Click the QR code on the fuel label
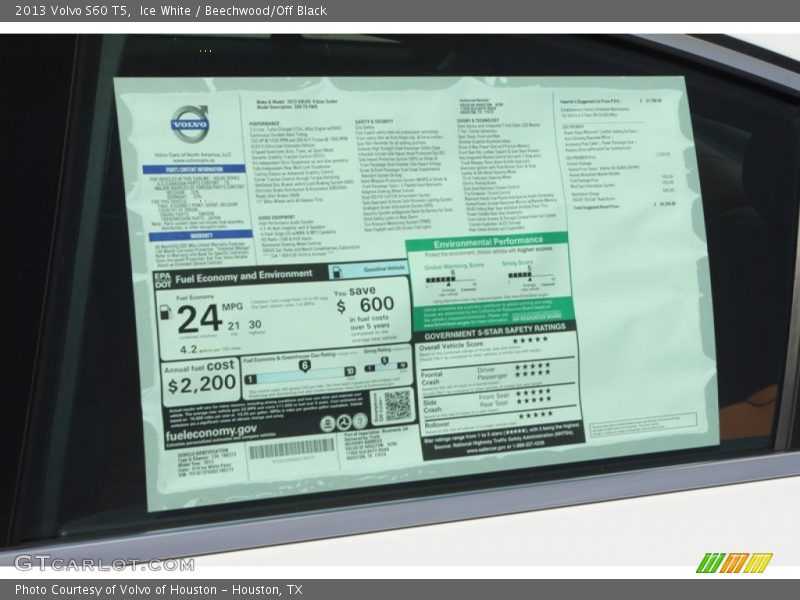 click(392, 406)
